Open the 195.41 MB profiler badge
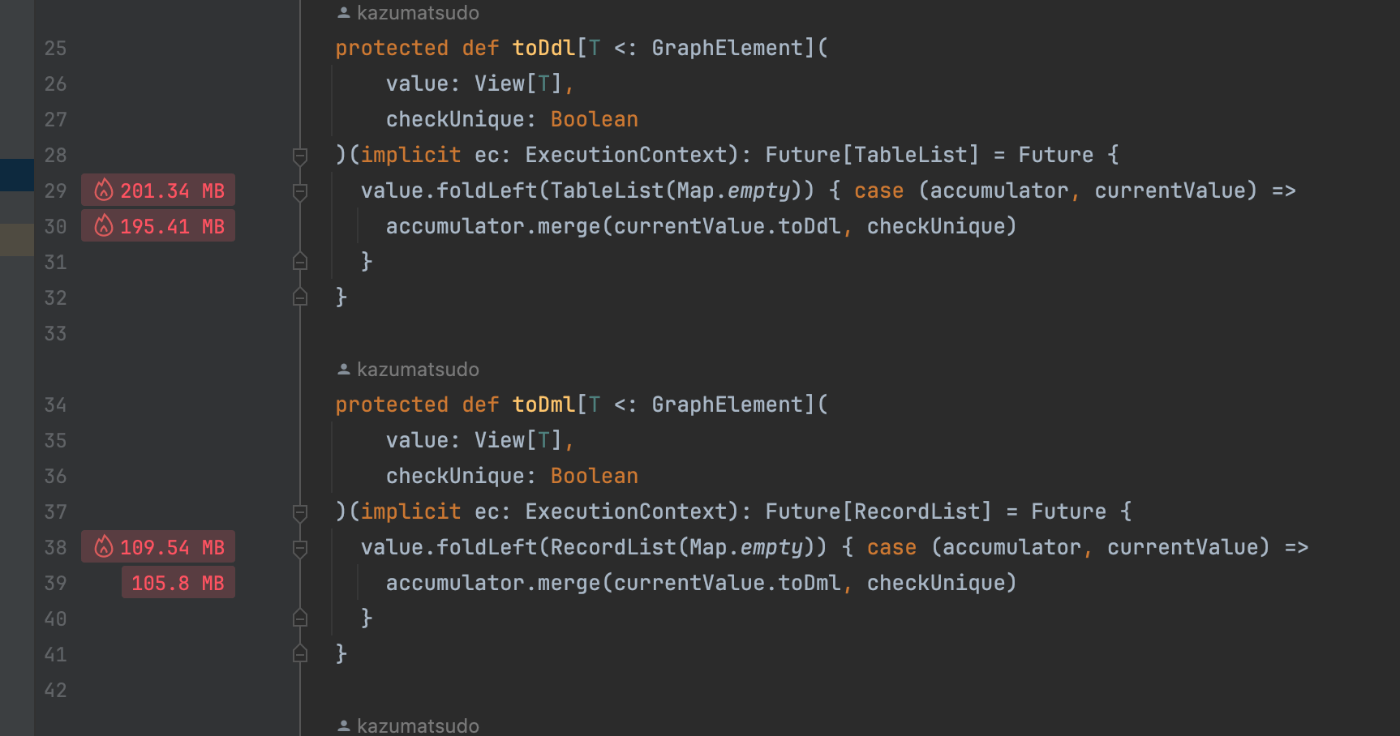Screen dimensions: 1400x736 coord(158,227)
